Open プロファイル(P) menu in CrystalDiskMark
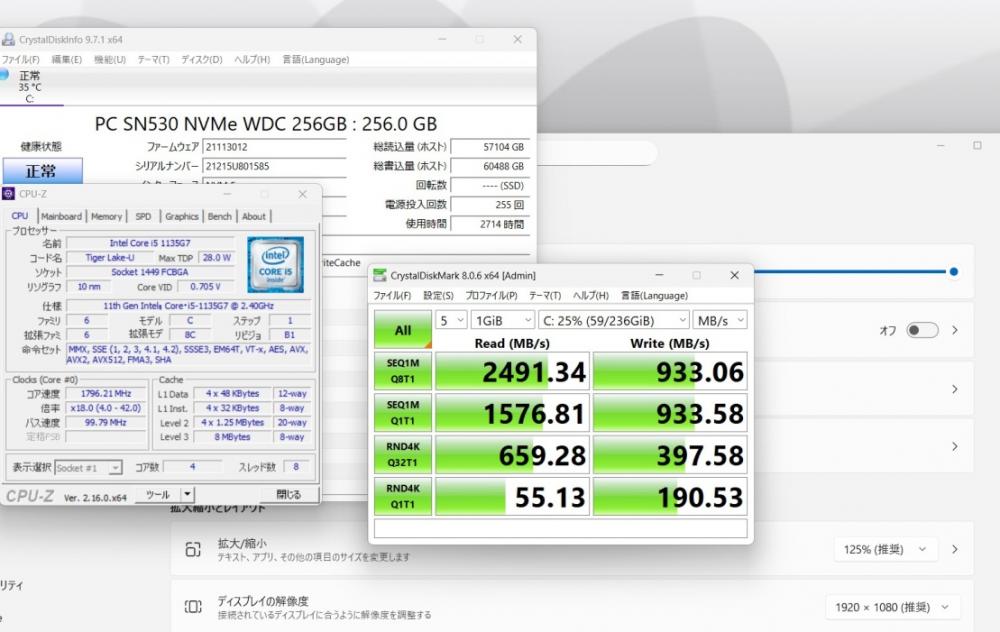 tap(491, 296)
